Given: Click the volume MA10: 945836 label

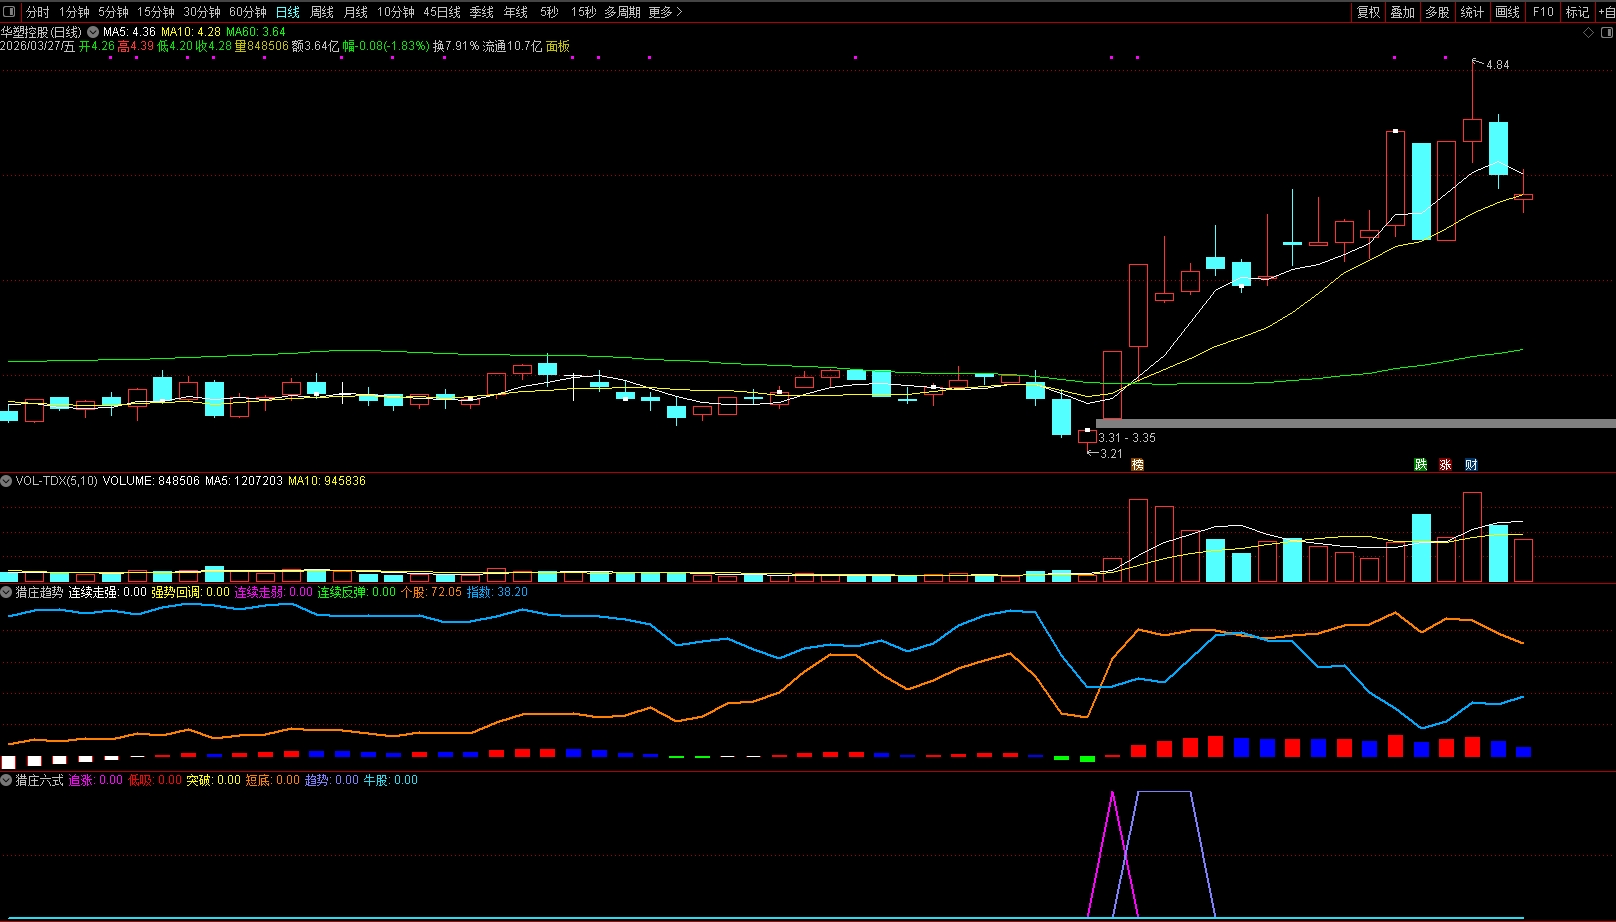Looking at the screenshot, I should pos(327,481).
